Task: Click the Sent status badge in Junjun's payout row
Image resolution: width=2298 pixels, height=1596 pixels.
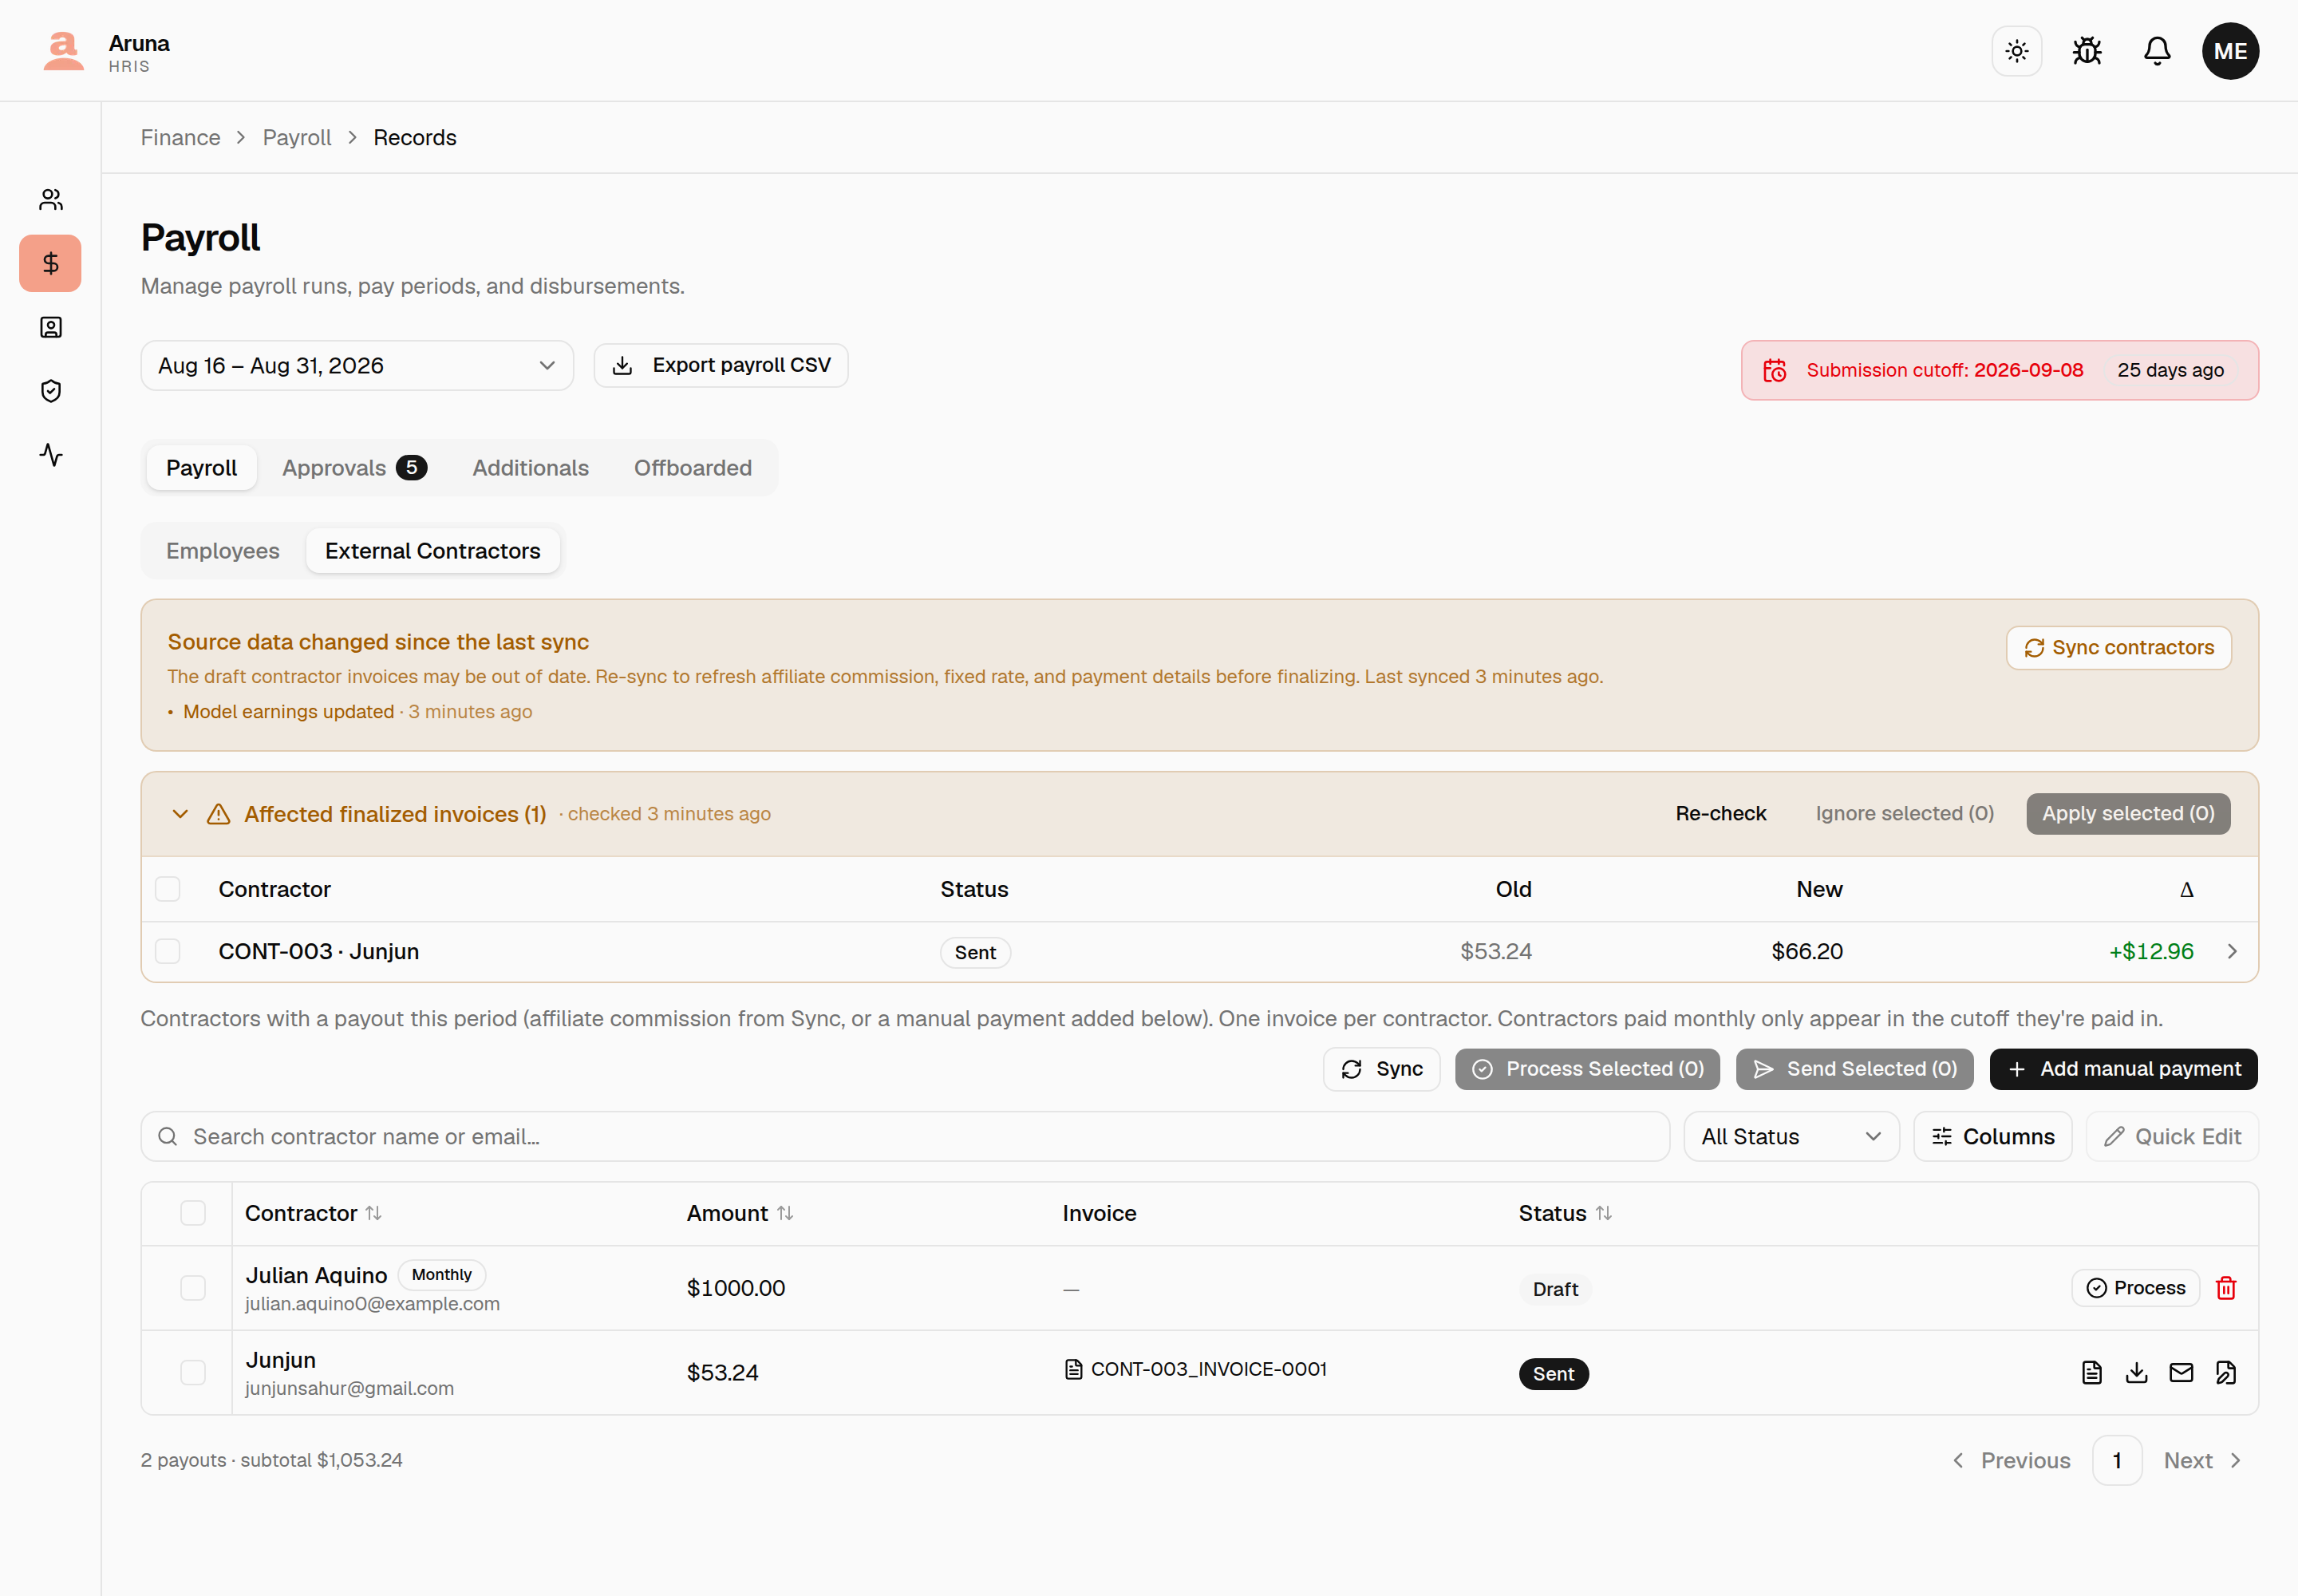Action: [1553, 1373]
